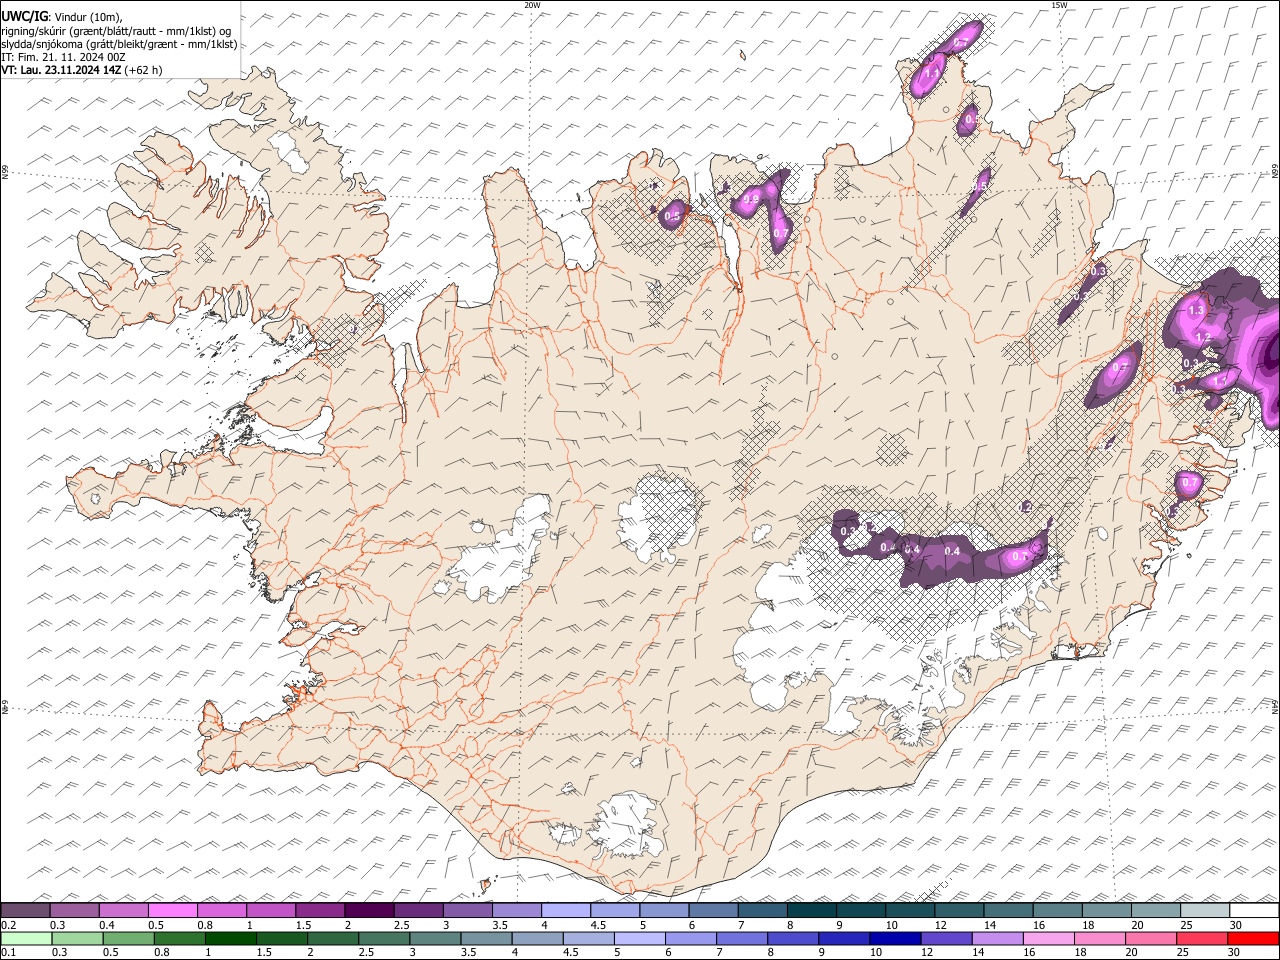Screen dimensions: 1280x960
Task: Click the deep navy blue 10 swatch in lower legend
Action: [x=895, y=938]
